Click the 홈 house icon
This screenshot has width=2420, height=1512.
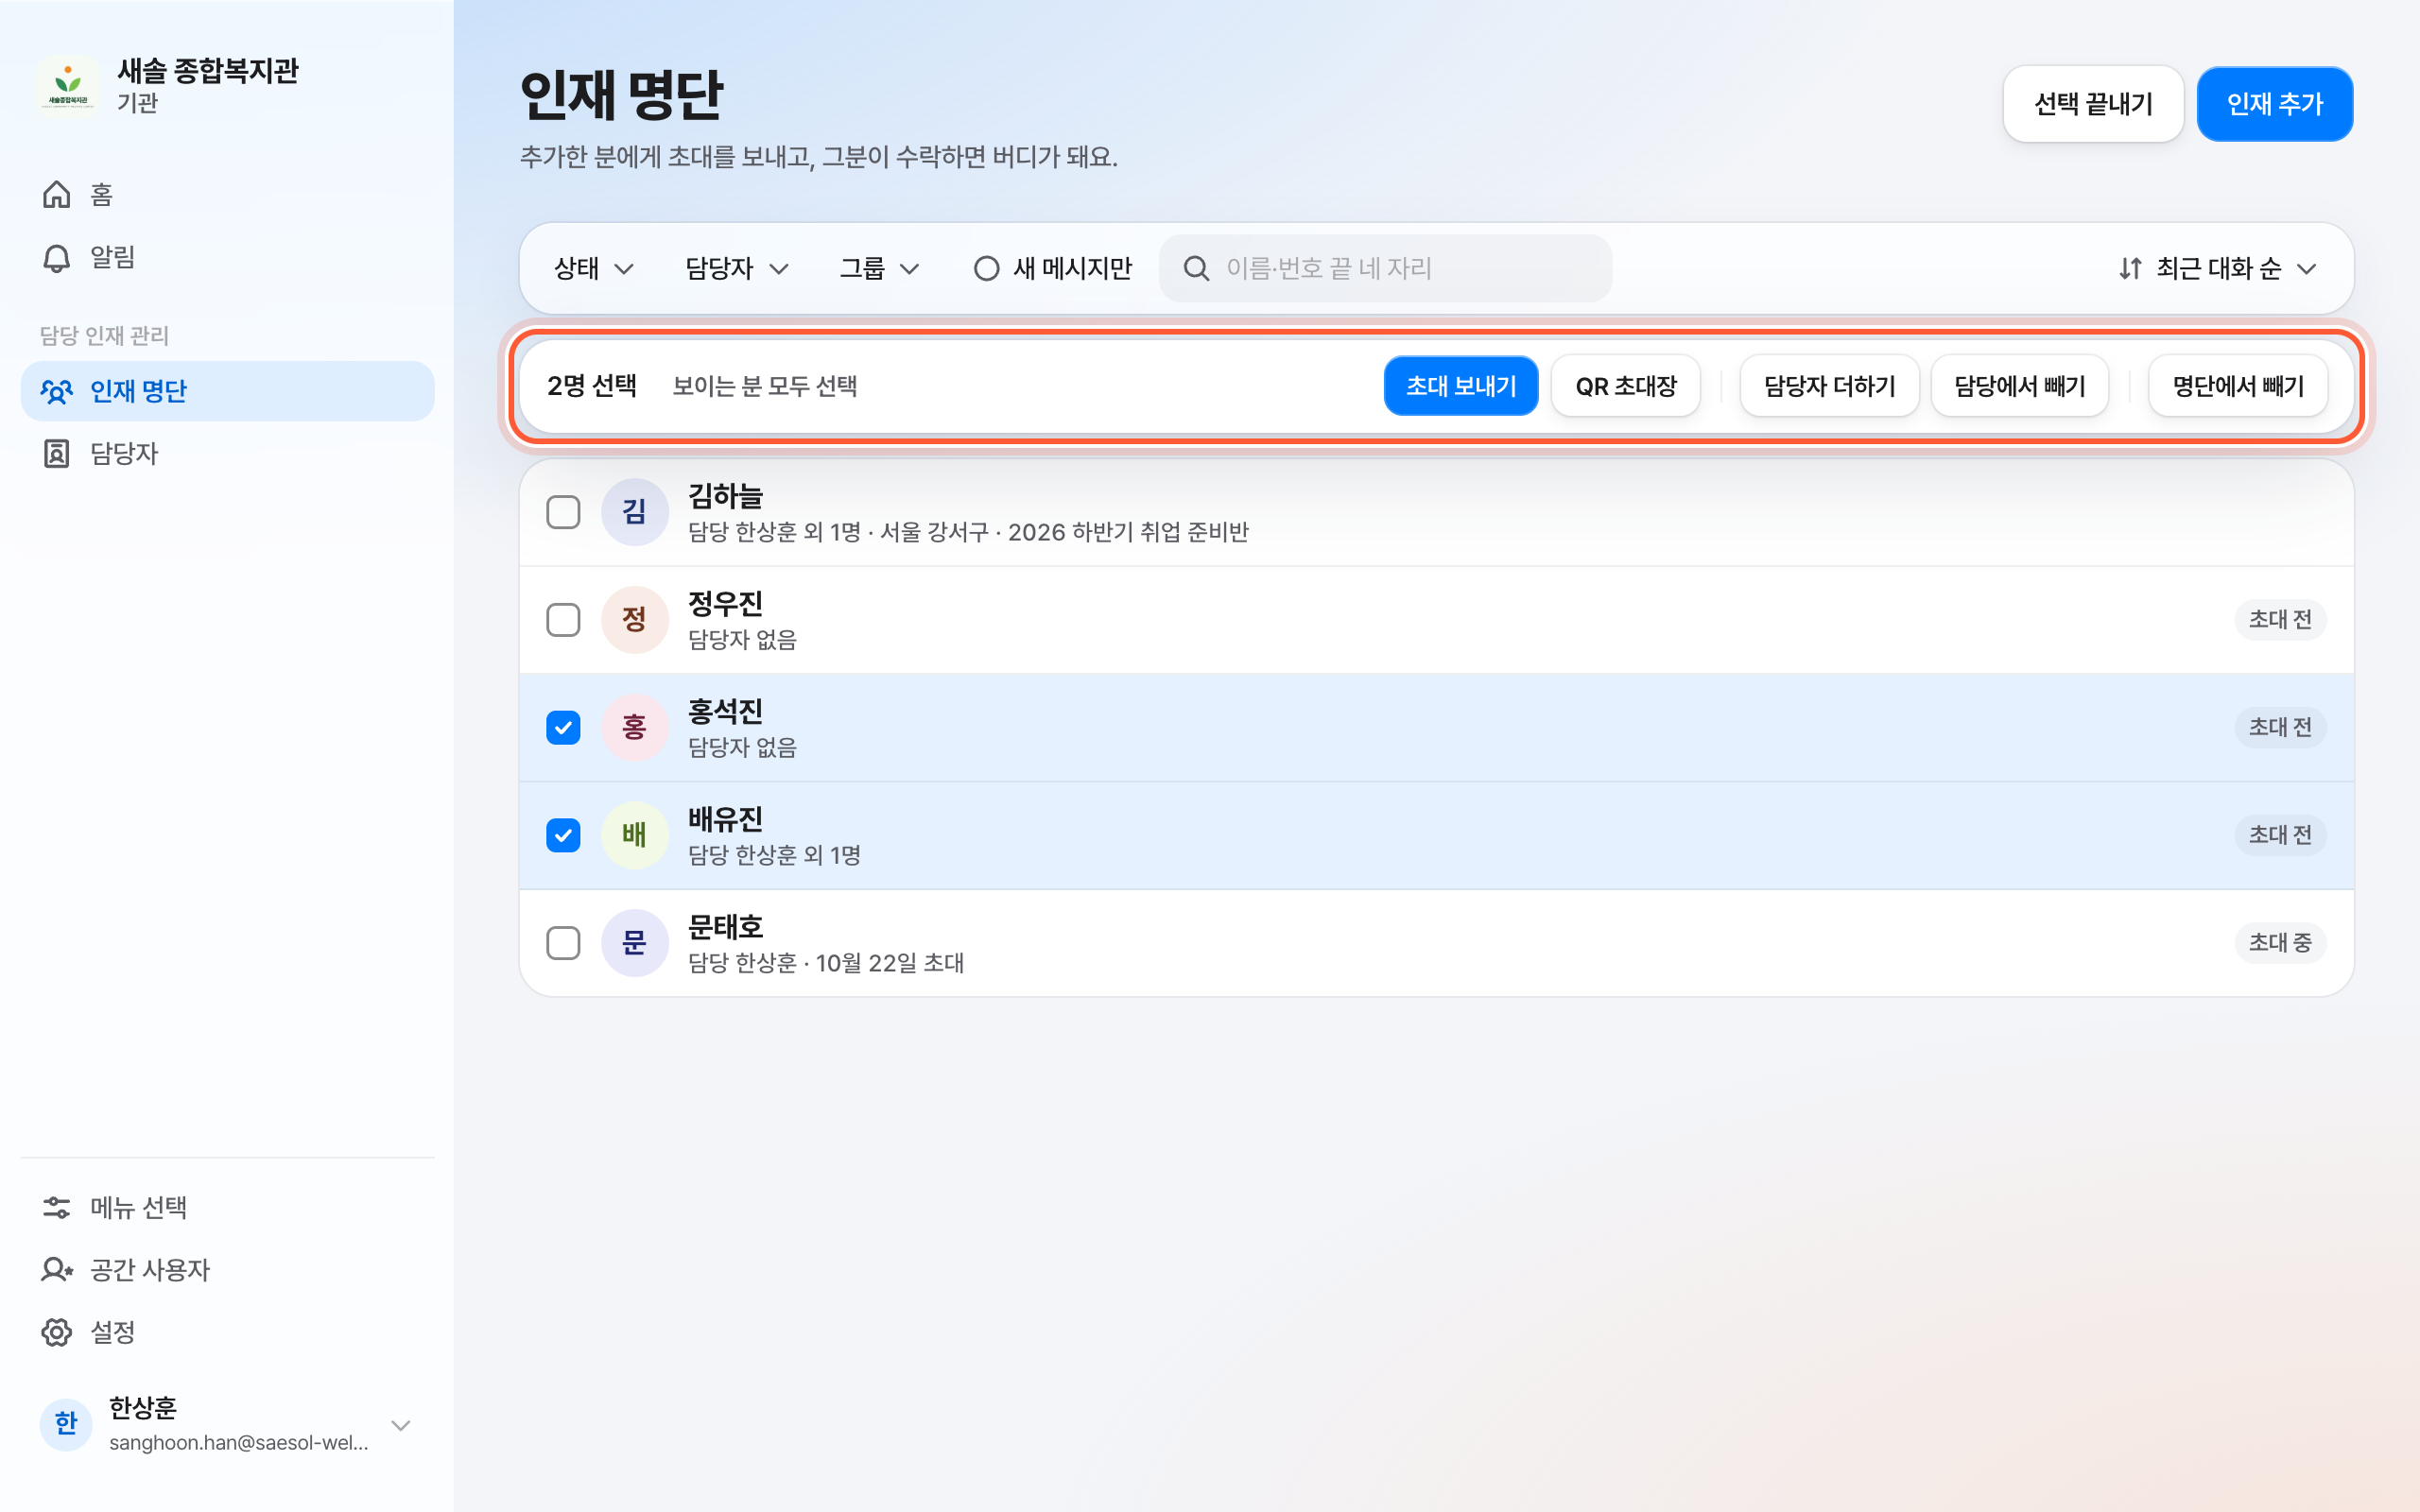point(57,194)
